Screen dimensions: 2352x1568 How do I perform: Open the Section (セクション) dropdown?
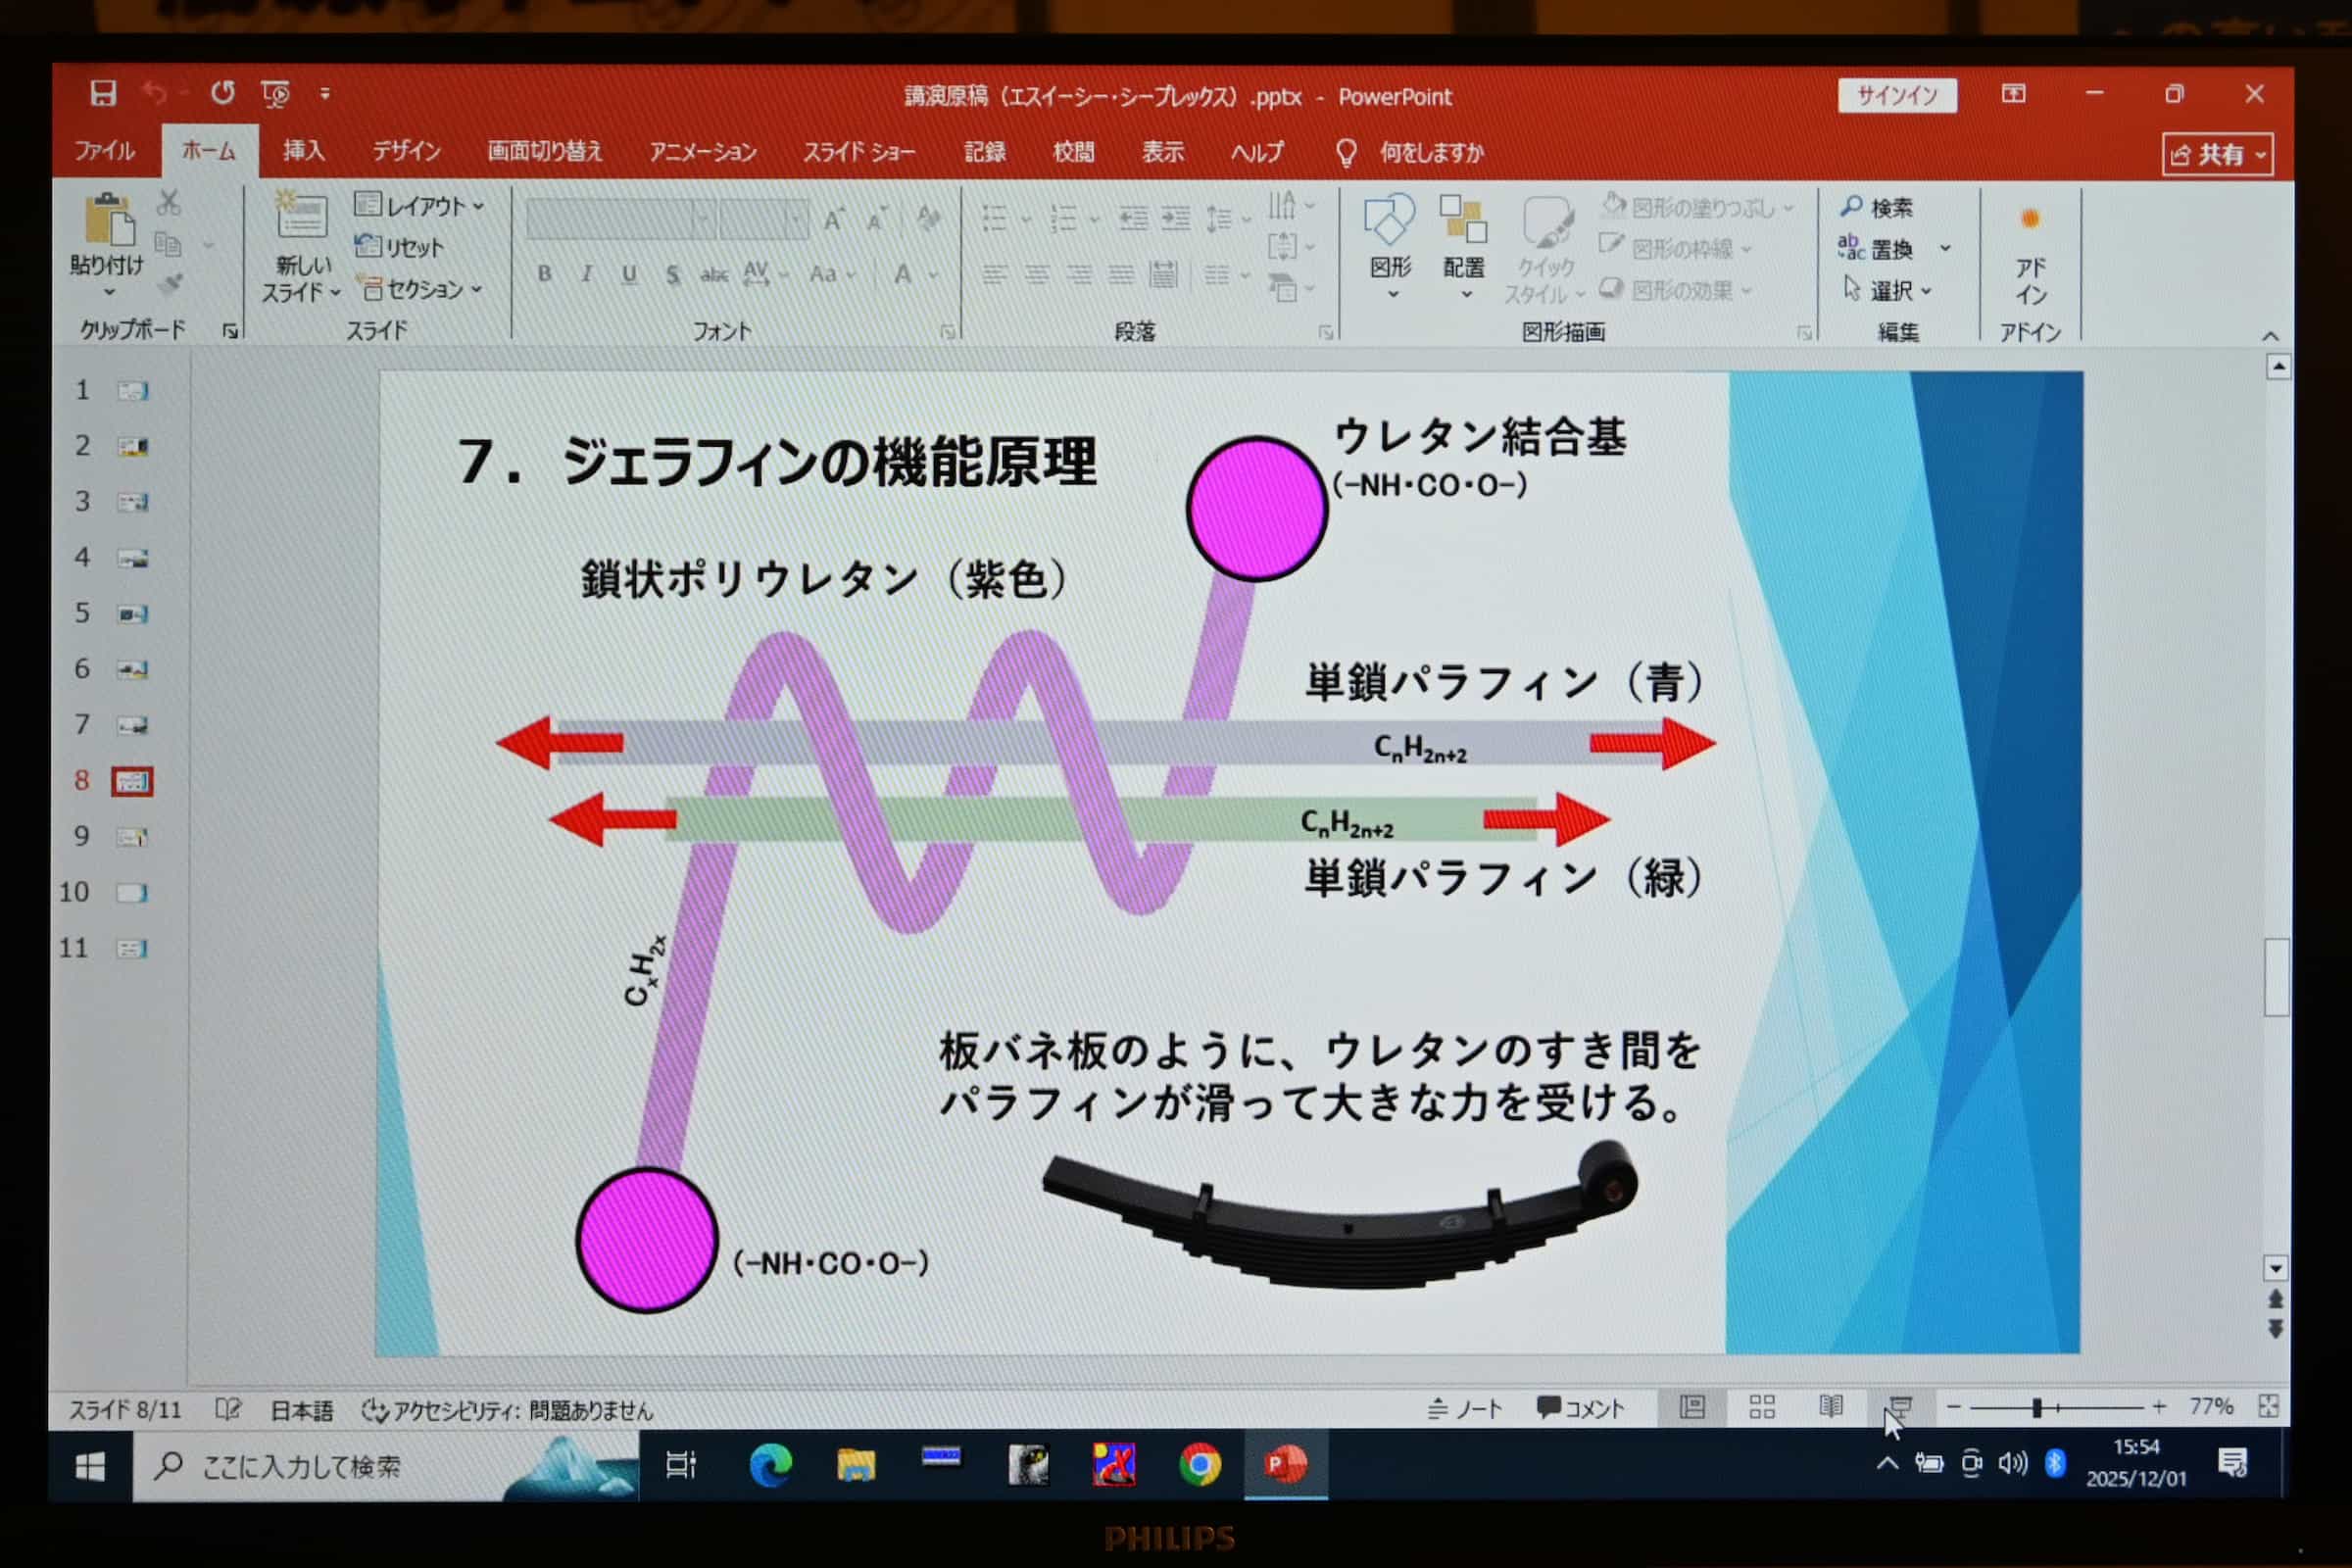(x=422, y=289)
